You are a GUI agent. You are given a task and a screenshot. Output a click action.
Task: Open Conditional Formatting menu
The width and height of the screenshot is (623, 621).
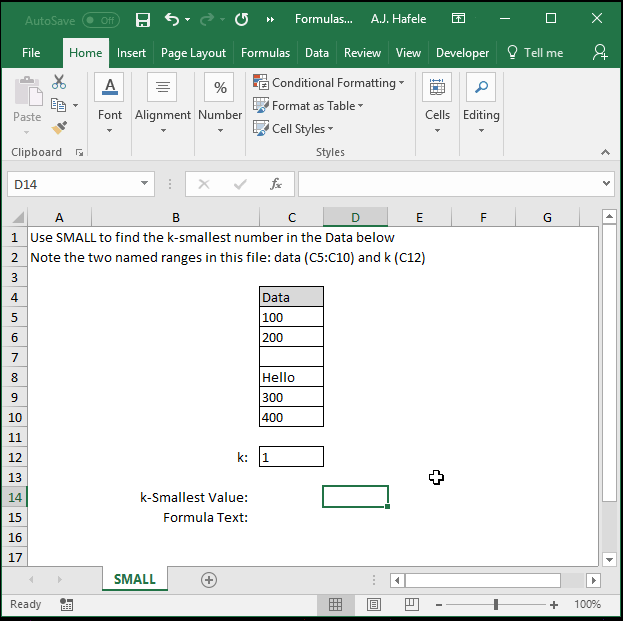coord(329,83)
